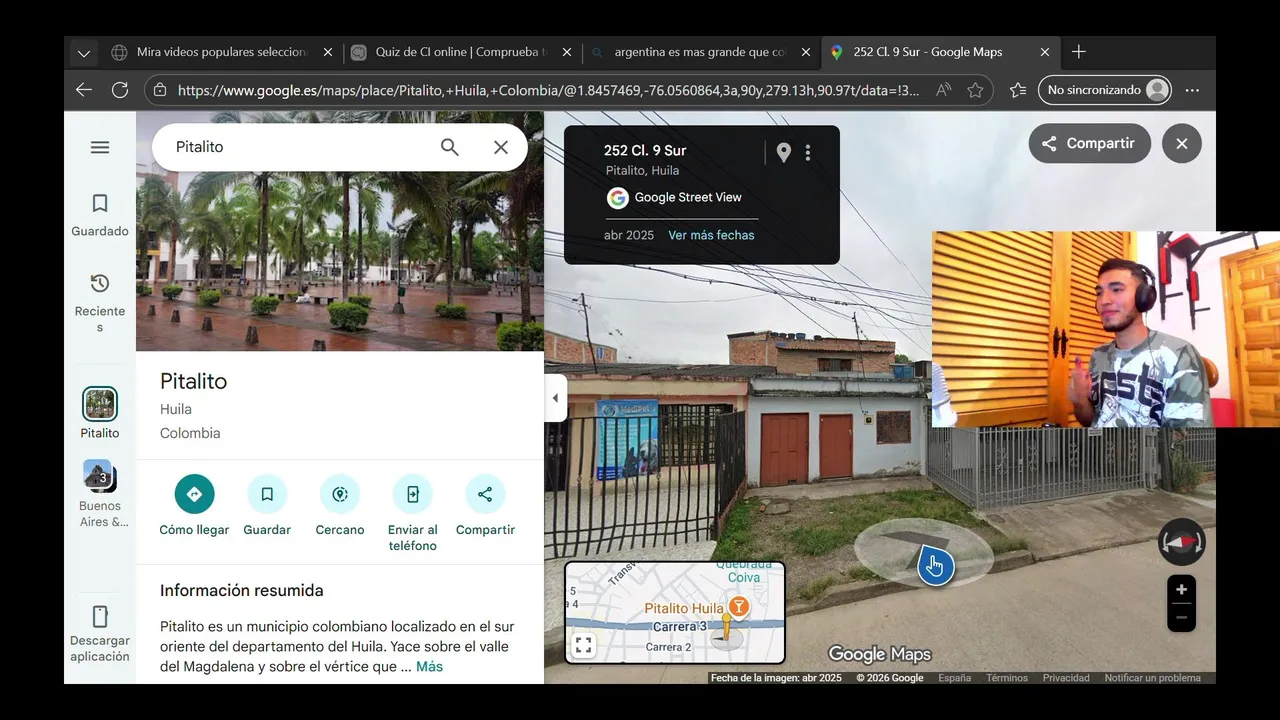
Task: Open 'No sincronizando' profile button
Action: pos(1105,90)
